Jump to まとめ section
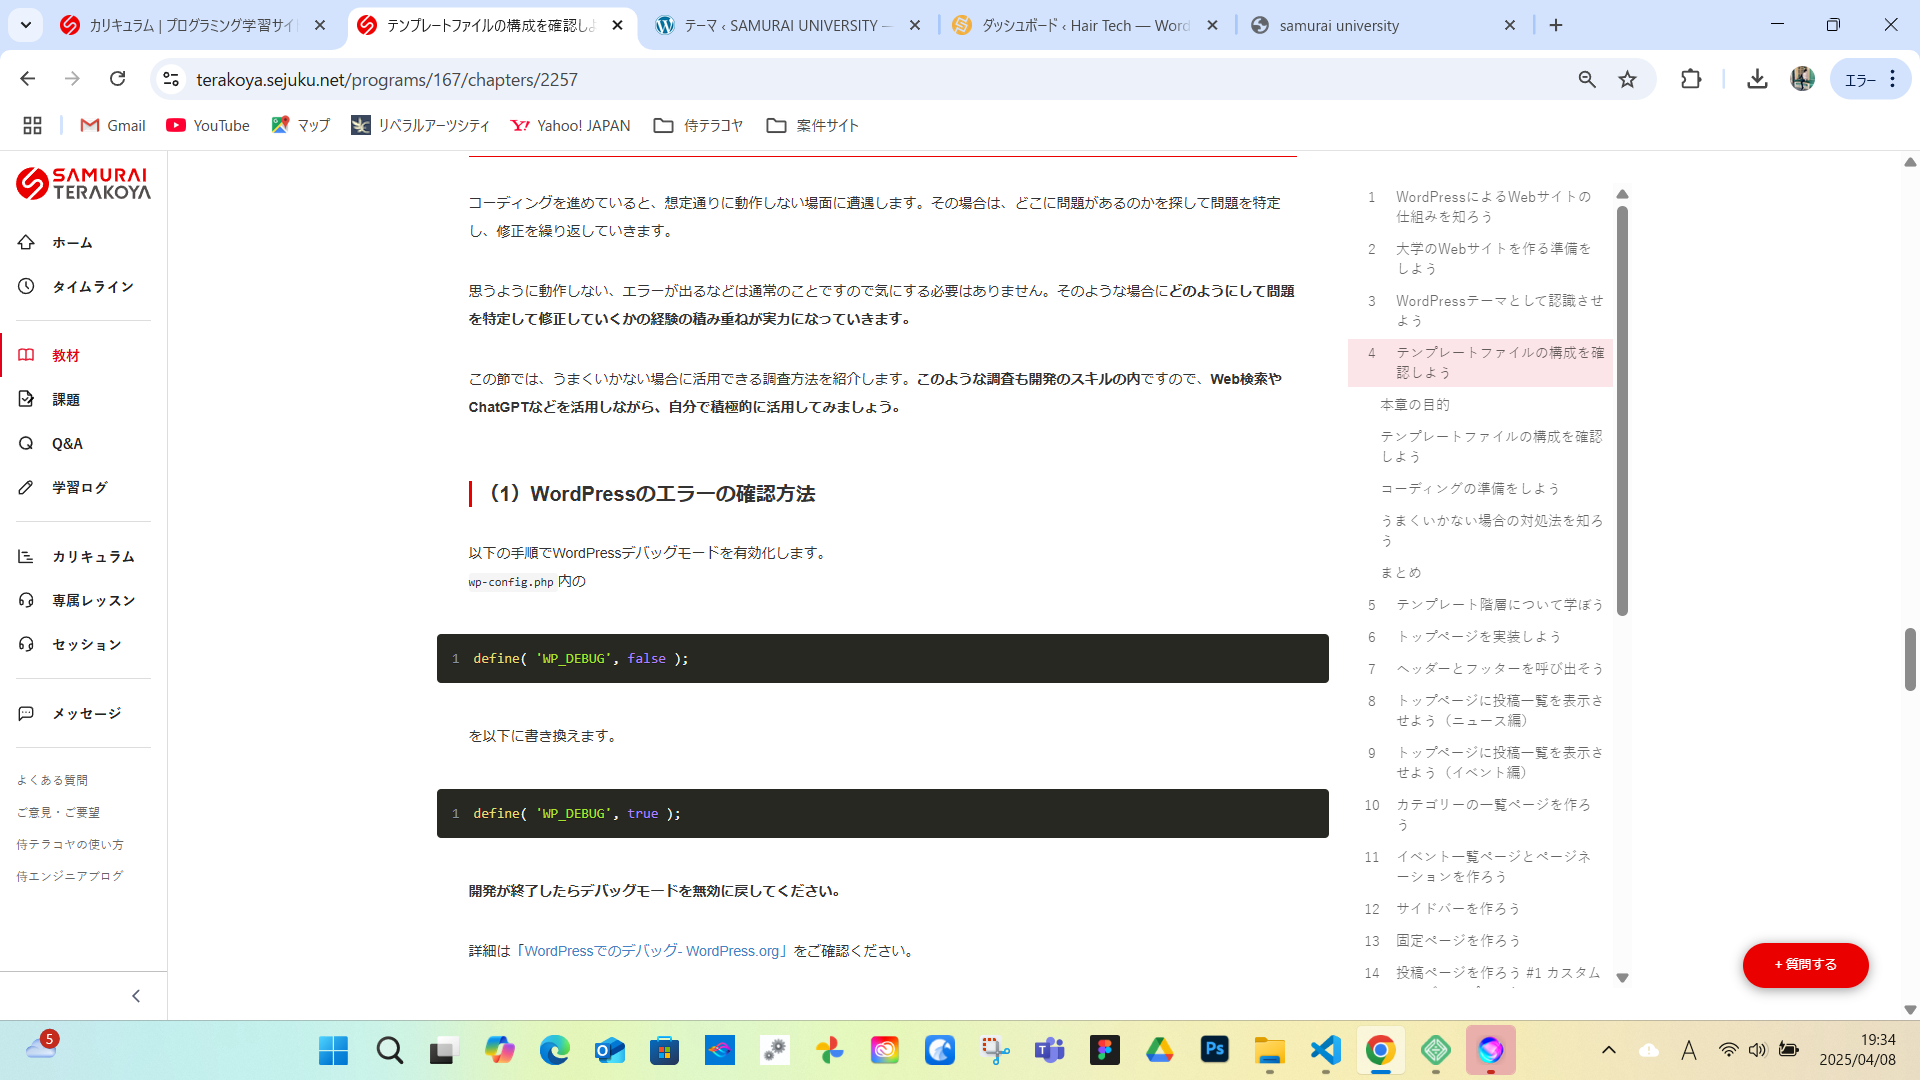The width and height of the screenshot is (1920, 1080). 1400,573
